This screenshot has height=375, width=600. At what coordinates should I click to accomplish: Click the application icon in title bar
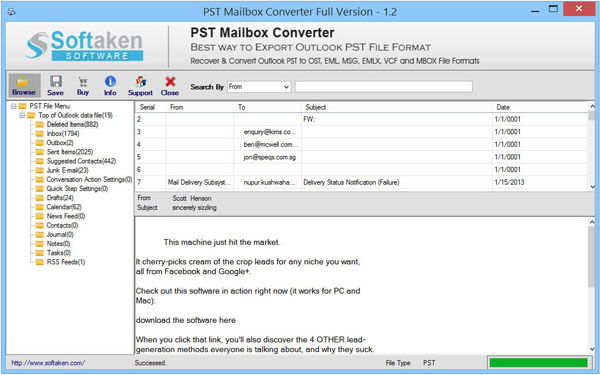(x=11, y=12)
